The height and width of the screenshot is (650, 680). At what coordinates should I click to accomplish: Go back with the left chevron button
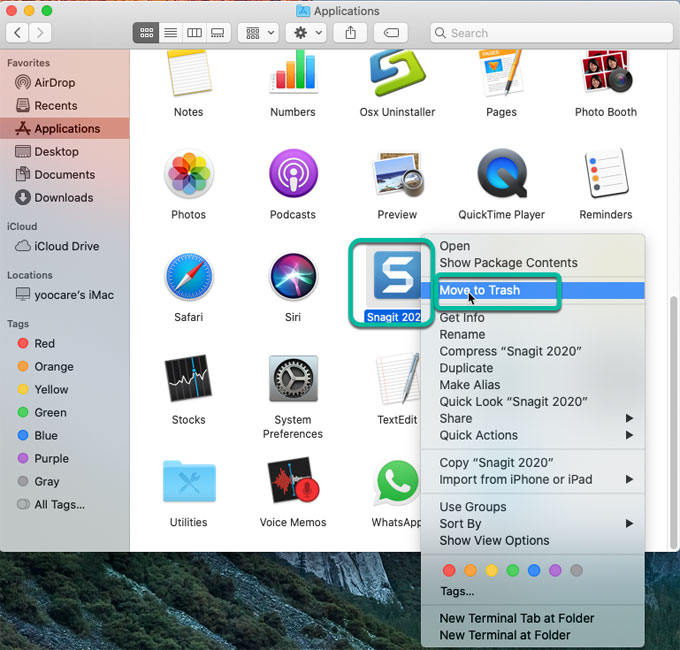click(x=17, y=33)
